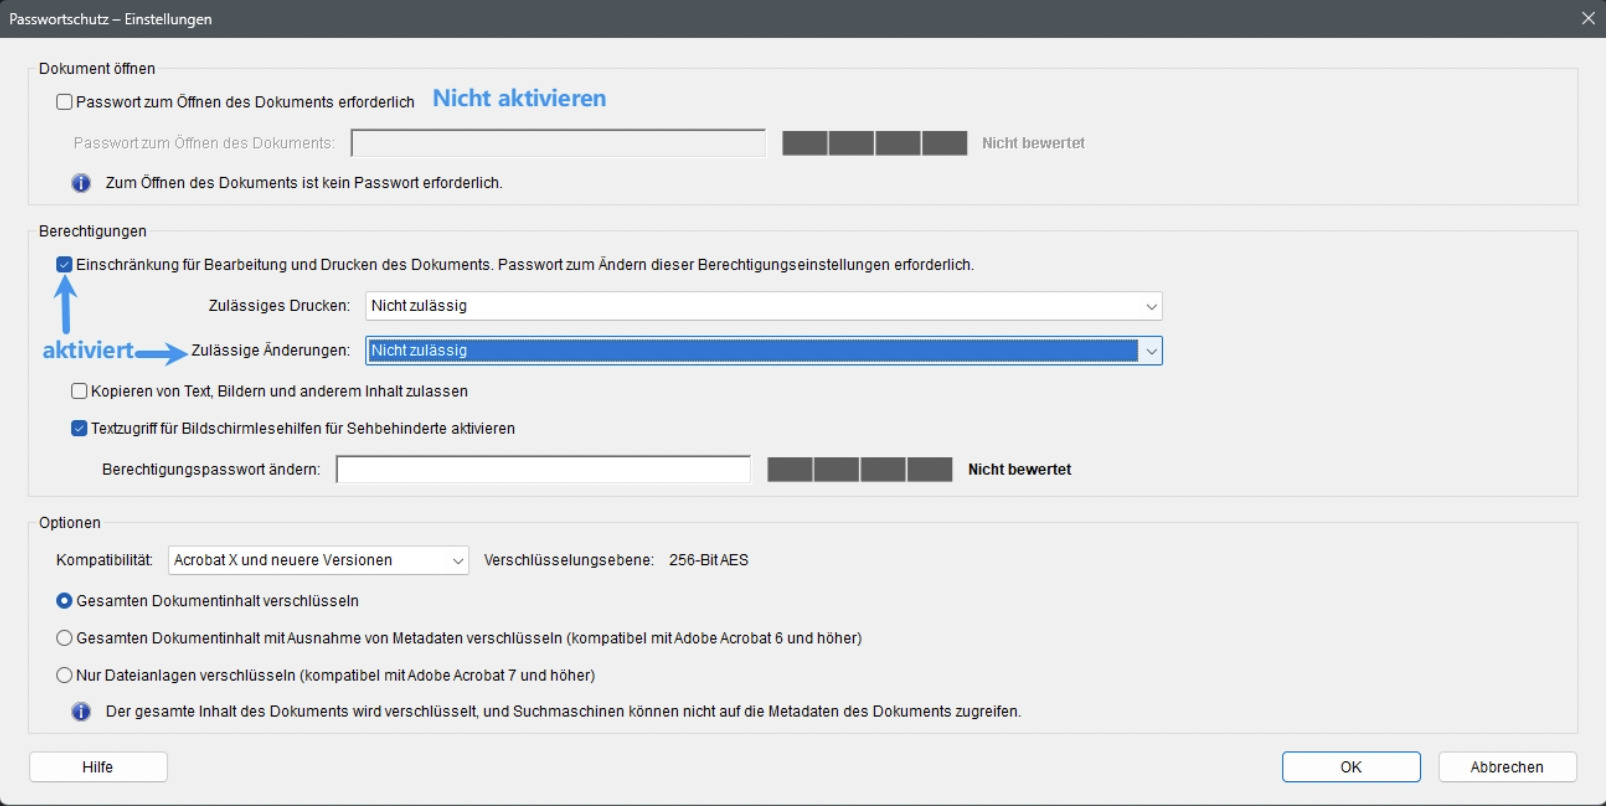Open the 'Zulässiges Drucken' dropdown
This screenshot has height=806, width=1606.
pyautogui.click(x=764, y=306)
